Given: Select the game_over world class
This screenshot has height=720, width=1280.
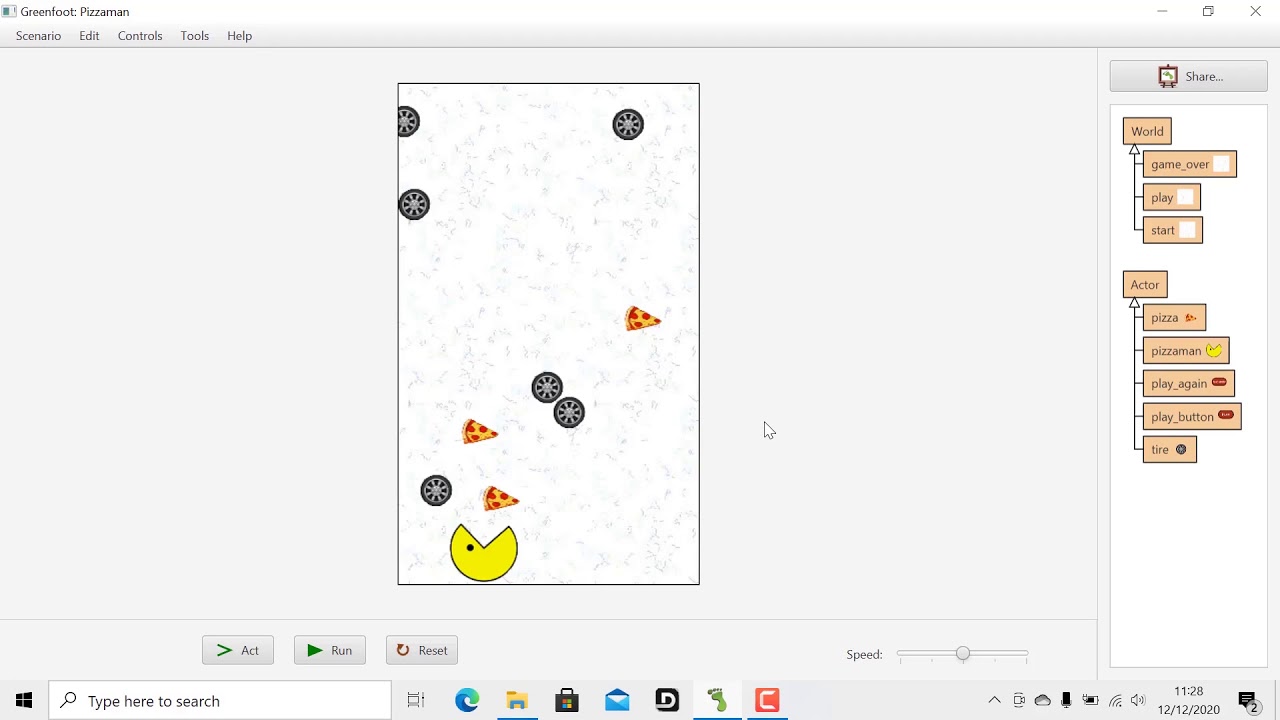Looking at the screenshot, I should (1190, 164).
